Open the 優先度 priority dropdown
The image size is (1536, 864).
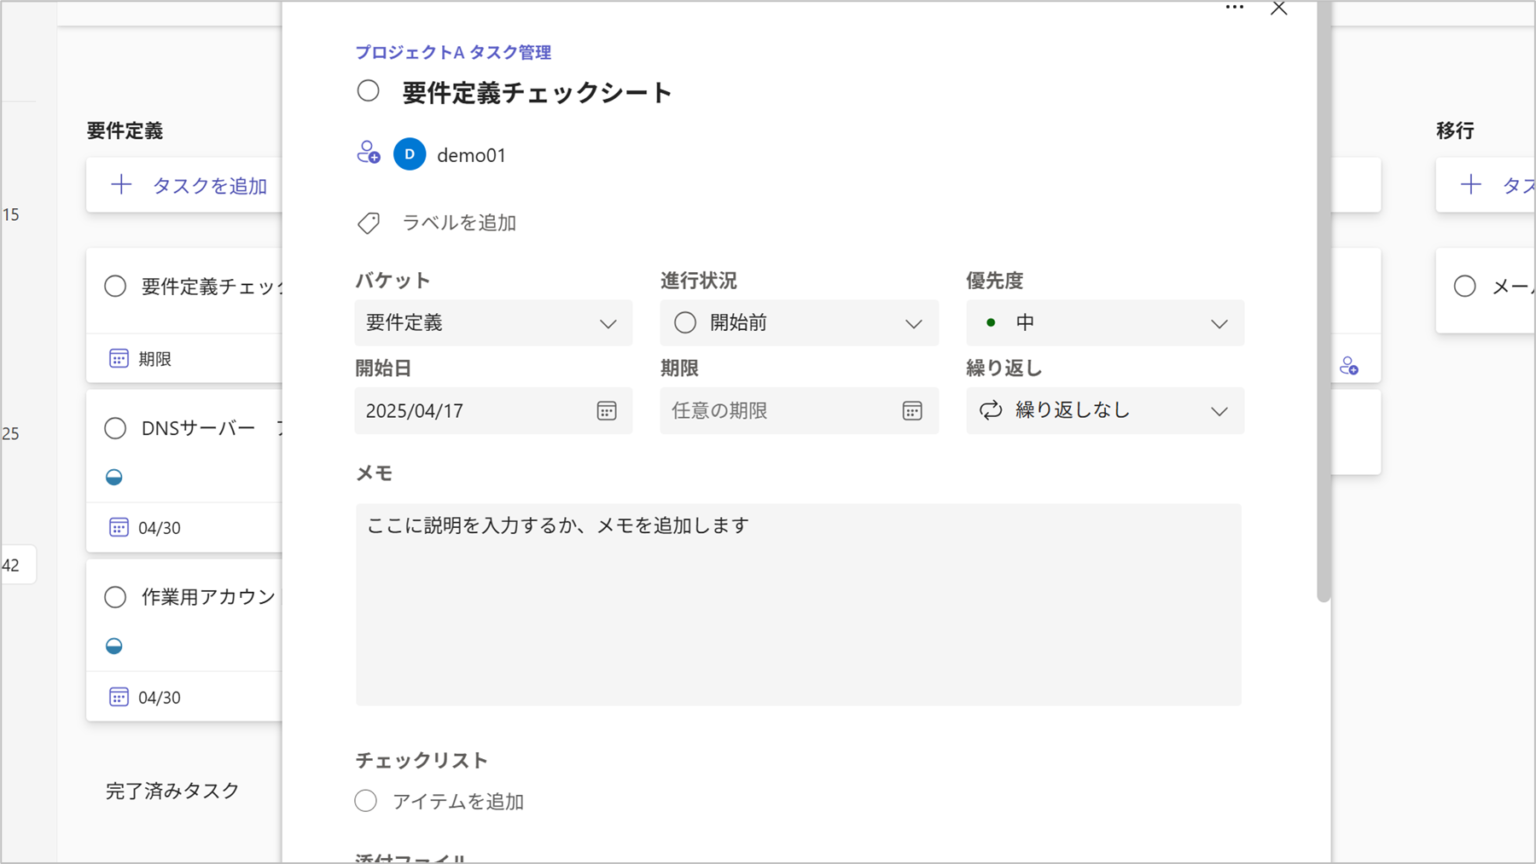point(1218,322)
